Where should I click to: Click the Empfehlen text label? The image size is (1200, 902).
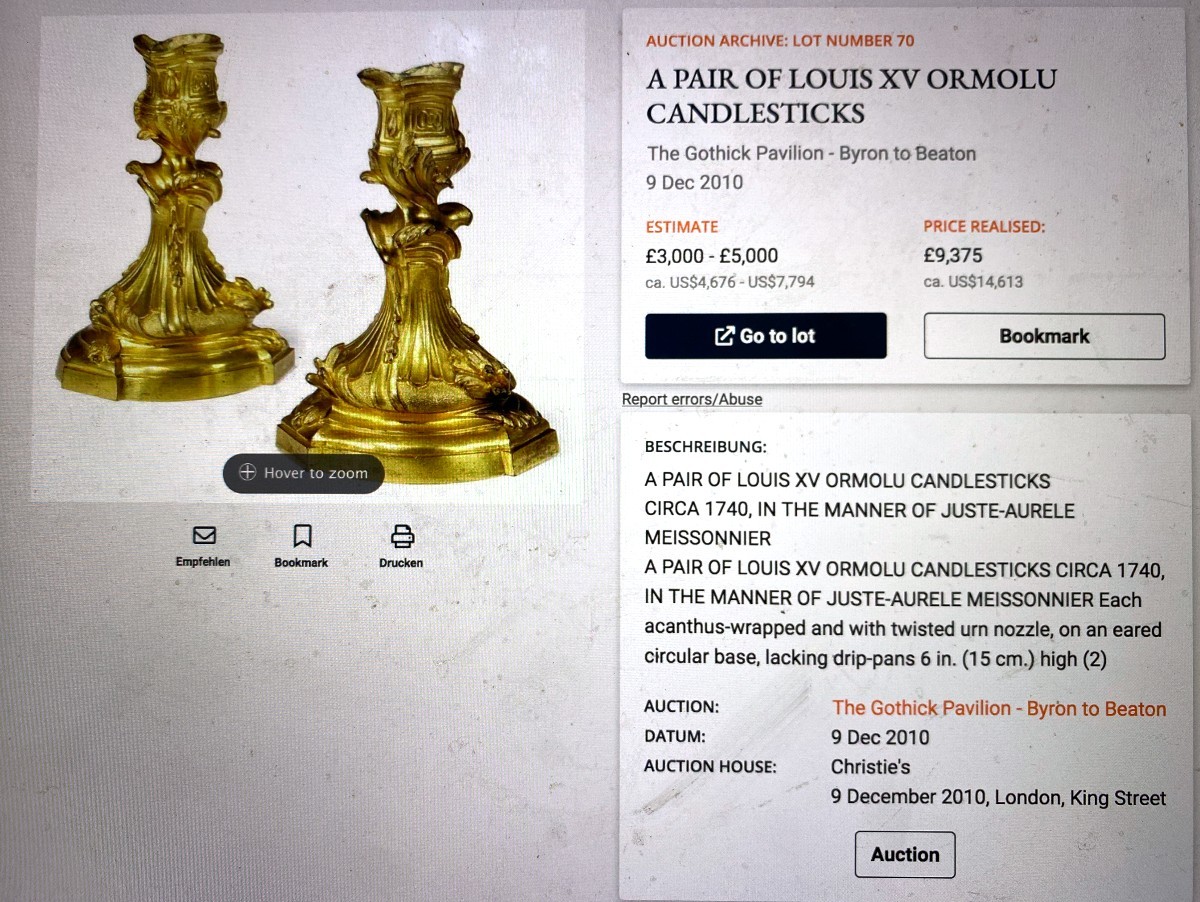coord(203,562)
